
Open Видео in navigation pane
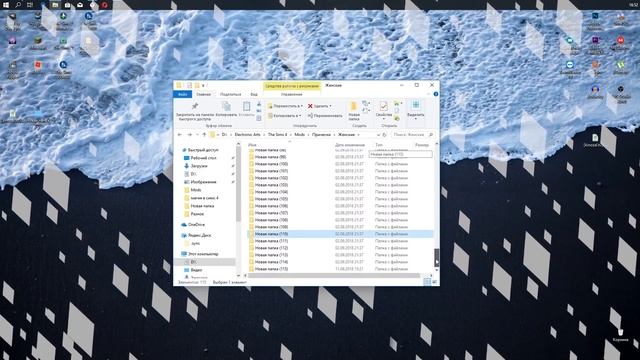pyautogui.click(x=196, y=270)
